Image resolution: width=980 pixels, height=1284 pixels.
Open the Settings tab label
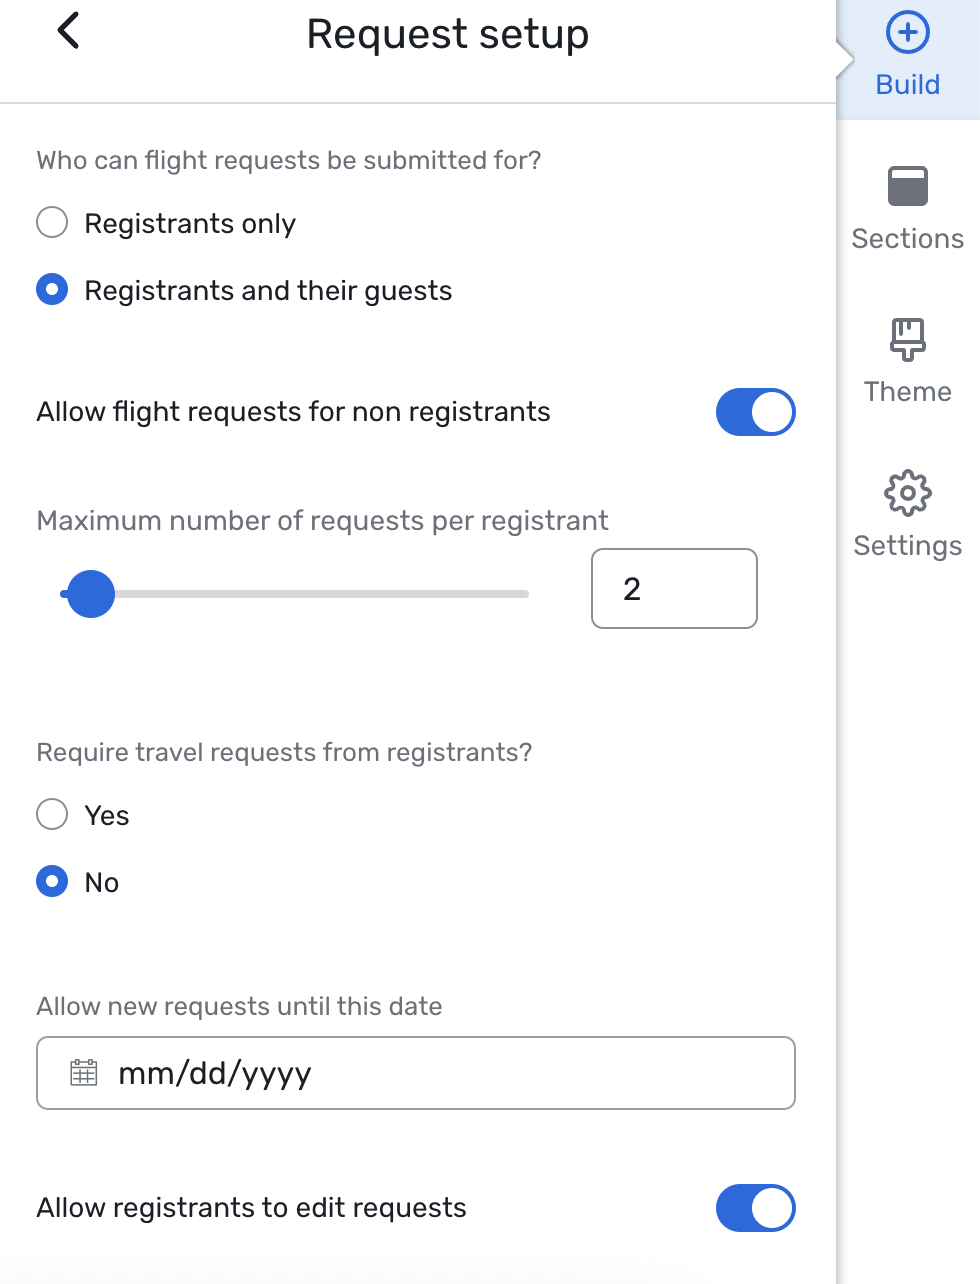pos(907,546)
